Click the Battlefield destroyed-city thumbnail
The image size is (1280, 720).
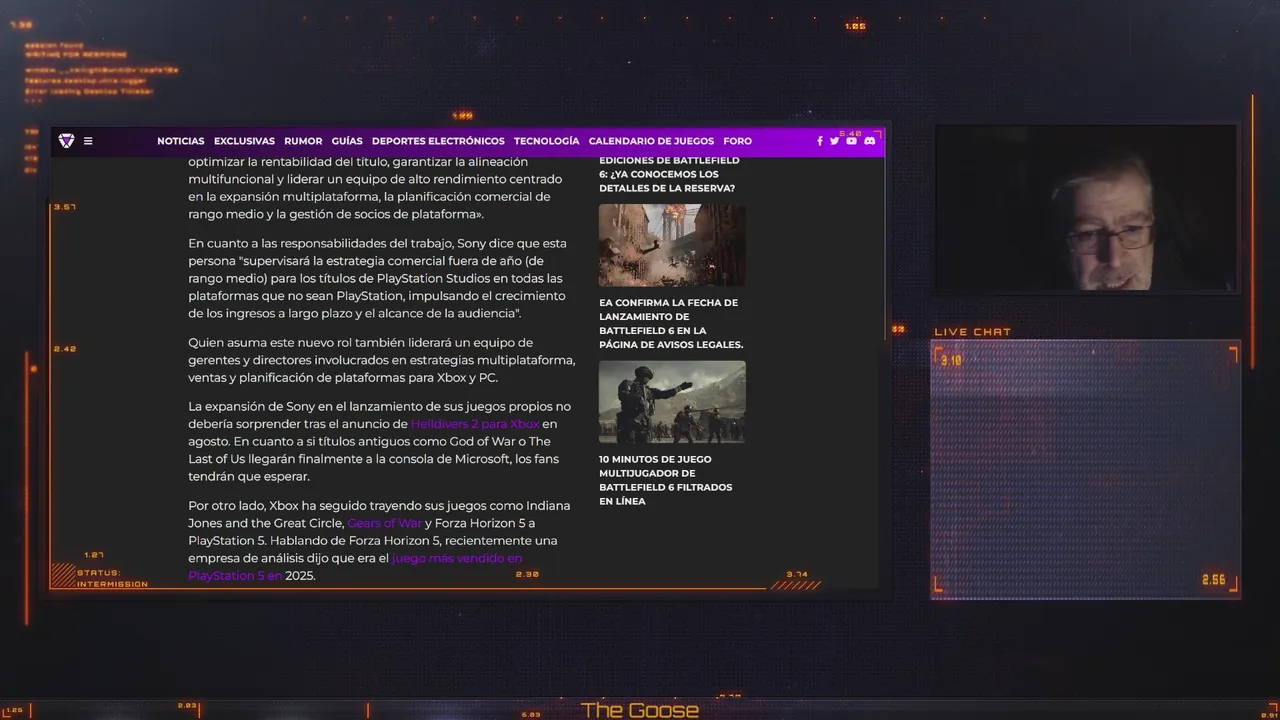pyautogui.click(x=672, y=245)
